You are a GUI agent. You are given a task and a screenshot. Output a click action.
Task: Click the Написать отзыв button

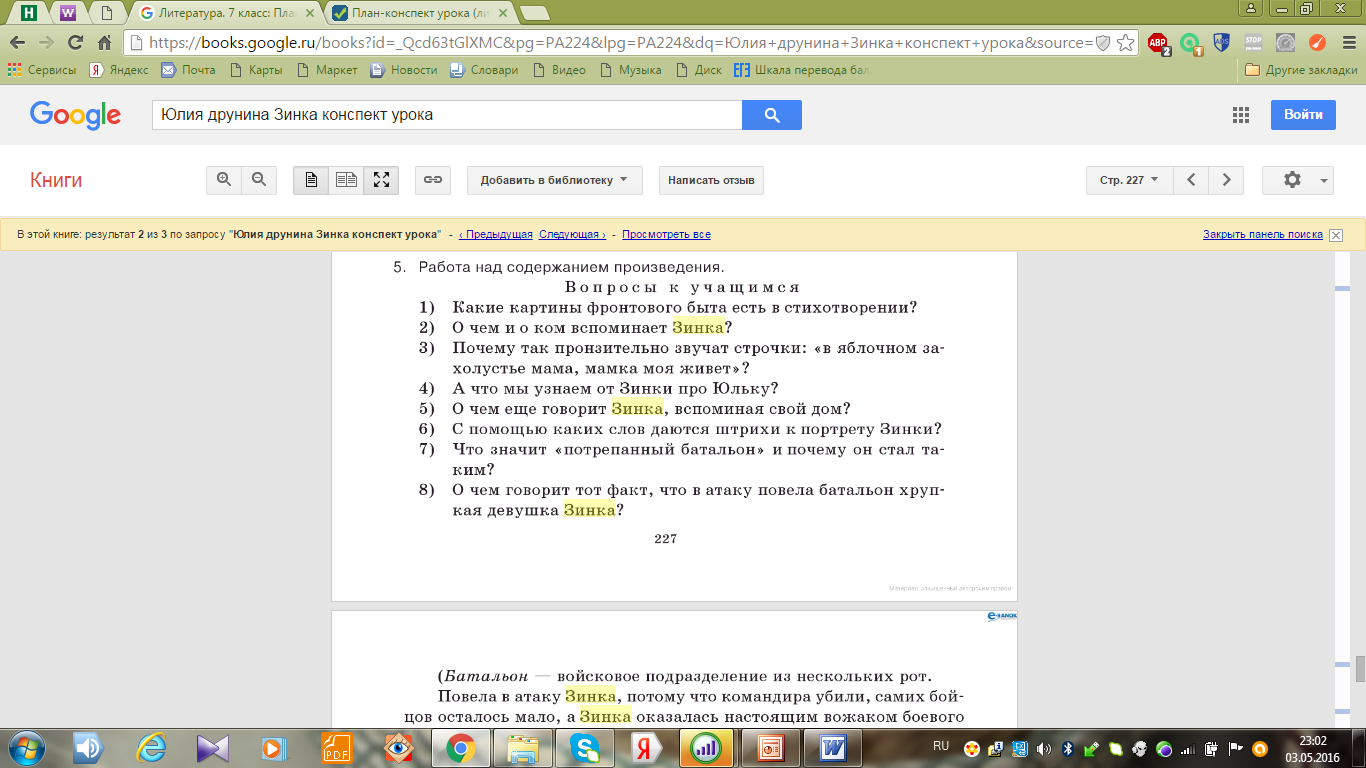click(x=711, y=180)
